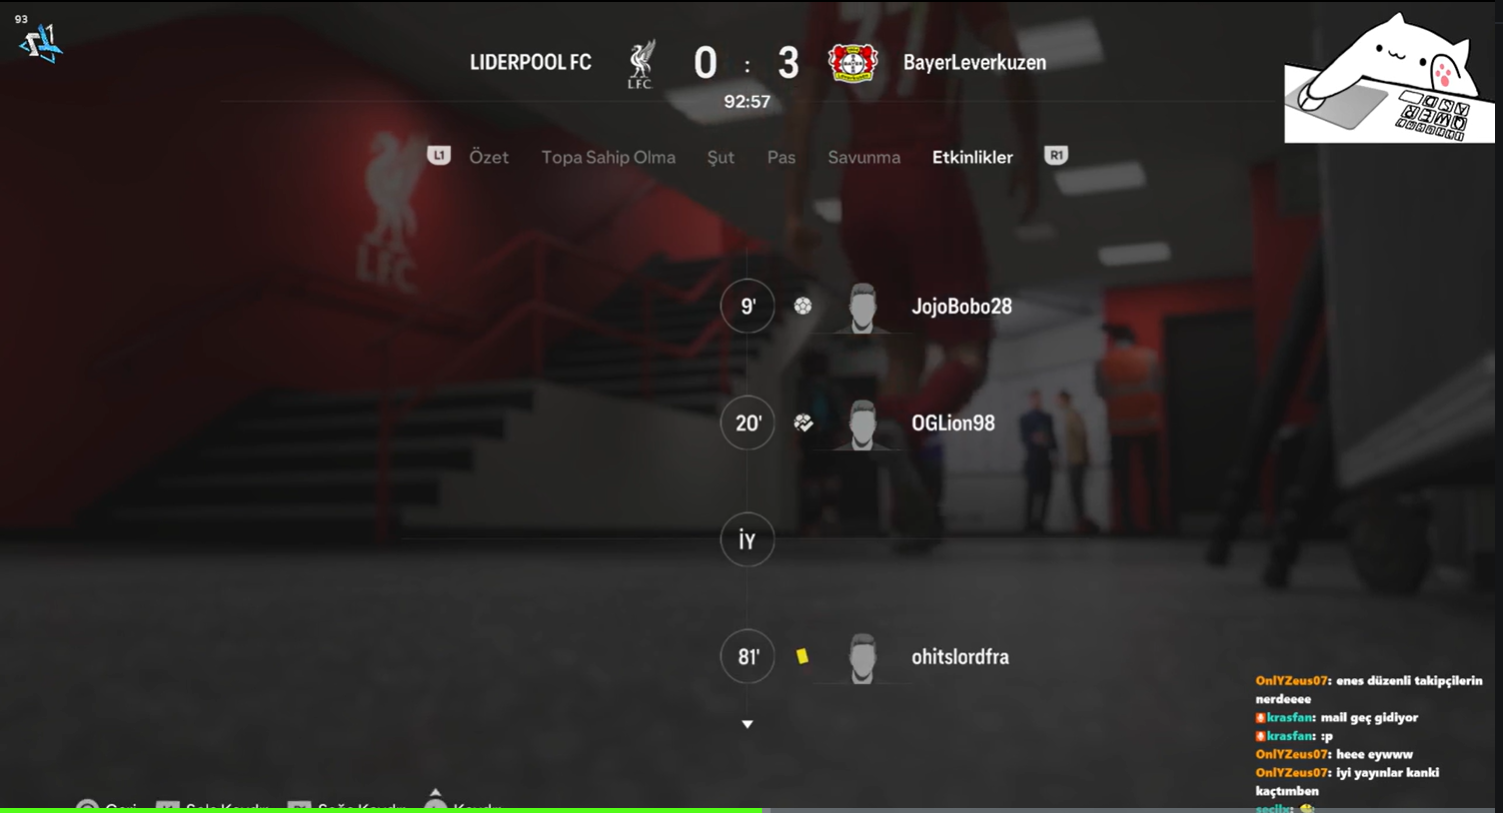Click the ball icon beside OGLion98

(x=803, y=423)
